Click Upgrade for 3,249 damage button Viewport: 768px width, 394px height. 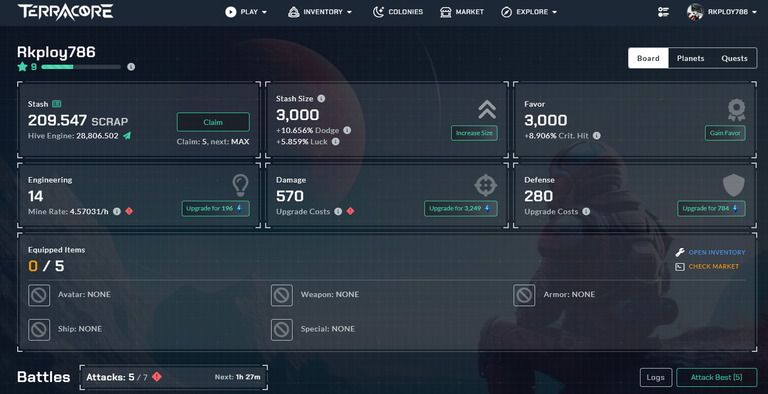coord(460,208)
